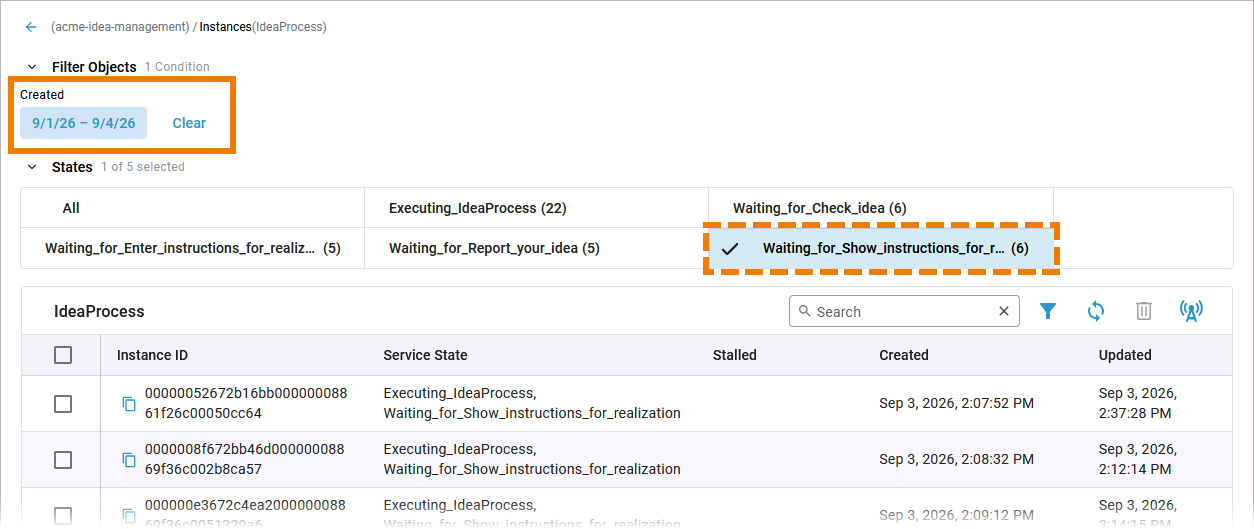Open the (acme-idea-management) breadcrumb
1254x529 pixels.
coord(120,27)
